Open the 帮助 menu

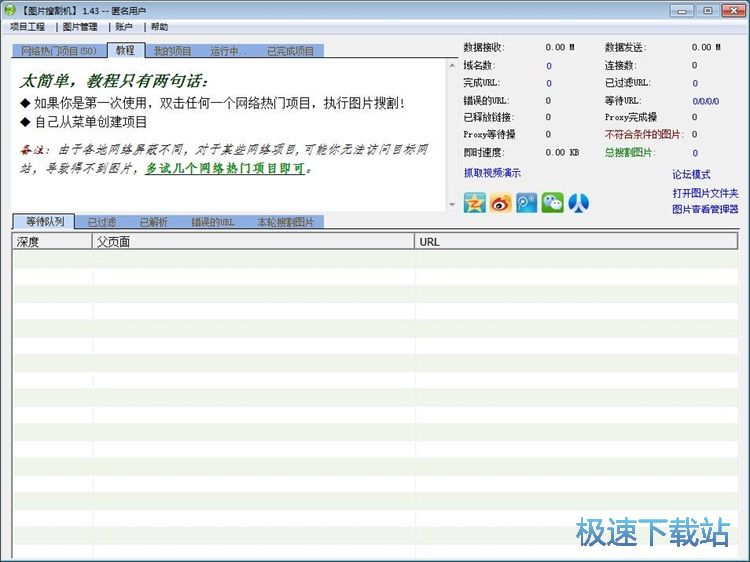(159, 27)
